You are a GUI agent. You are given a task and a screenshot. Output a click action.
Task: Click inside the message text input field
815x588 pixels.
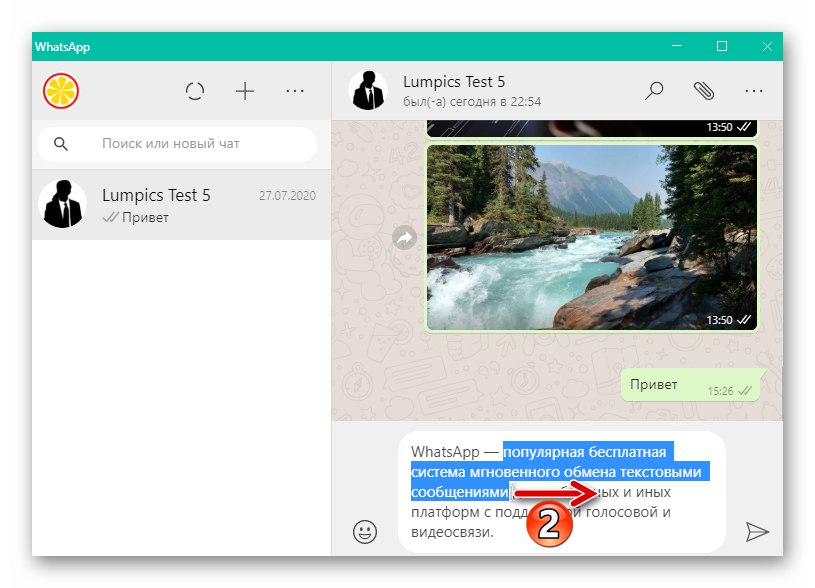pyautogui.click(x=561, y=492)
